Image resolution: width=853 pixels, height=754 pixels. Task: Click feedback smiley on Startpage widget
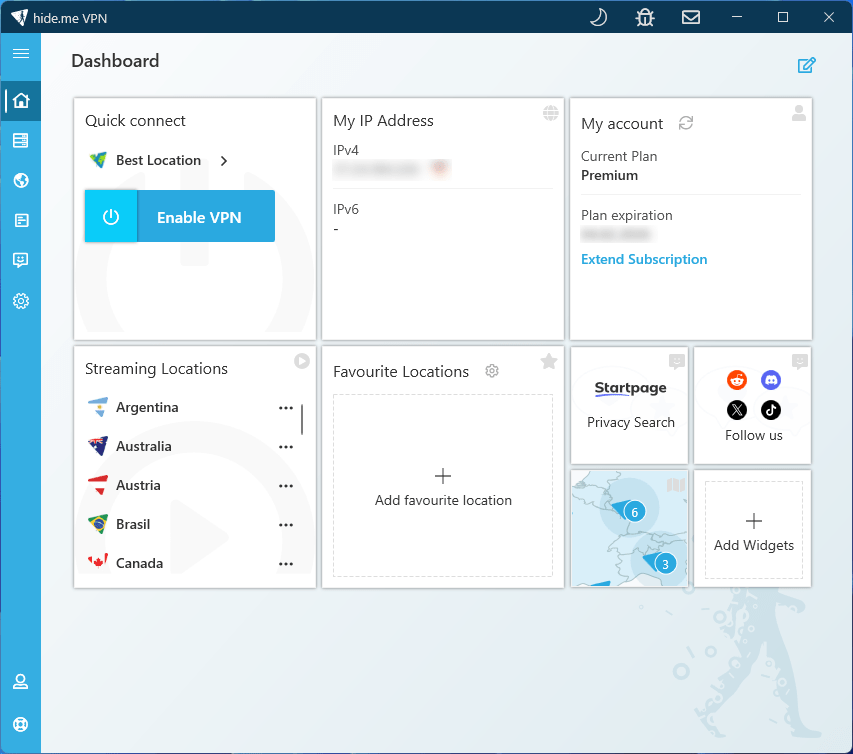pos(676,361)
